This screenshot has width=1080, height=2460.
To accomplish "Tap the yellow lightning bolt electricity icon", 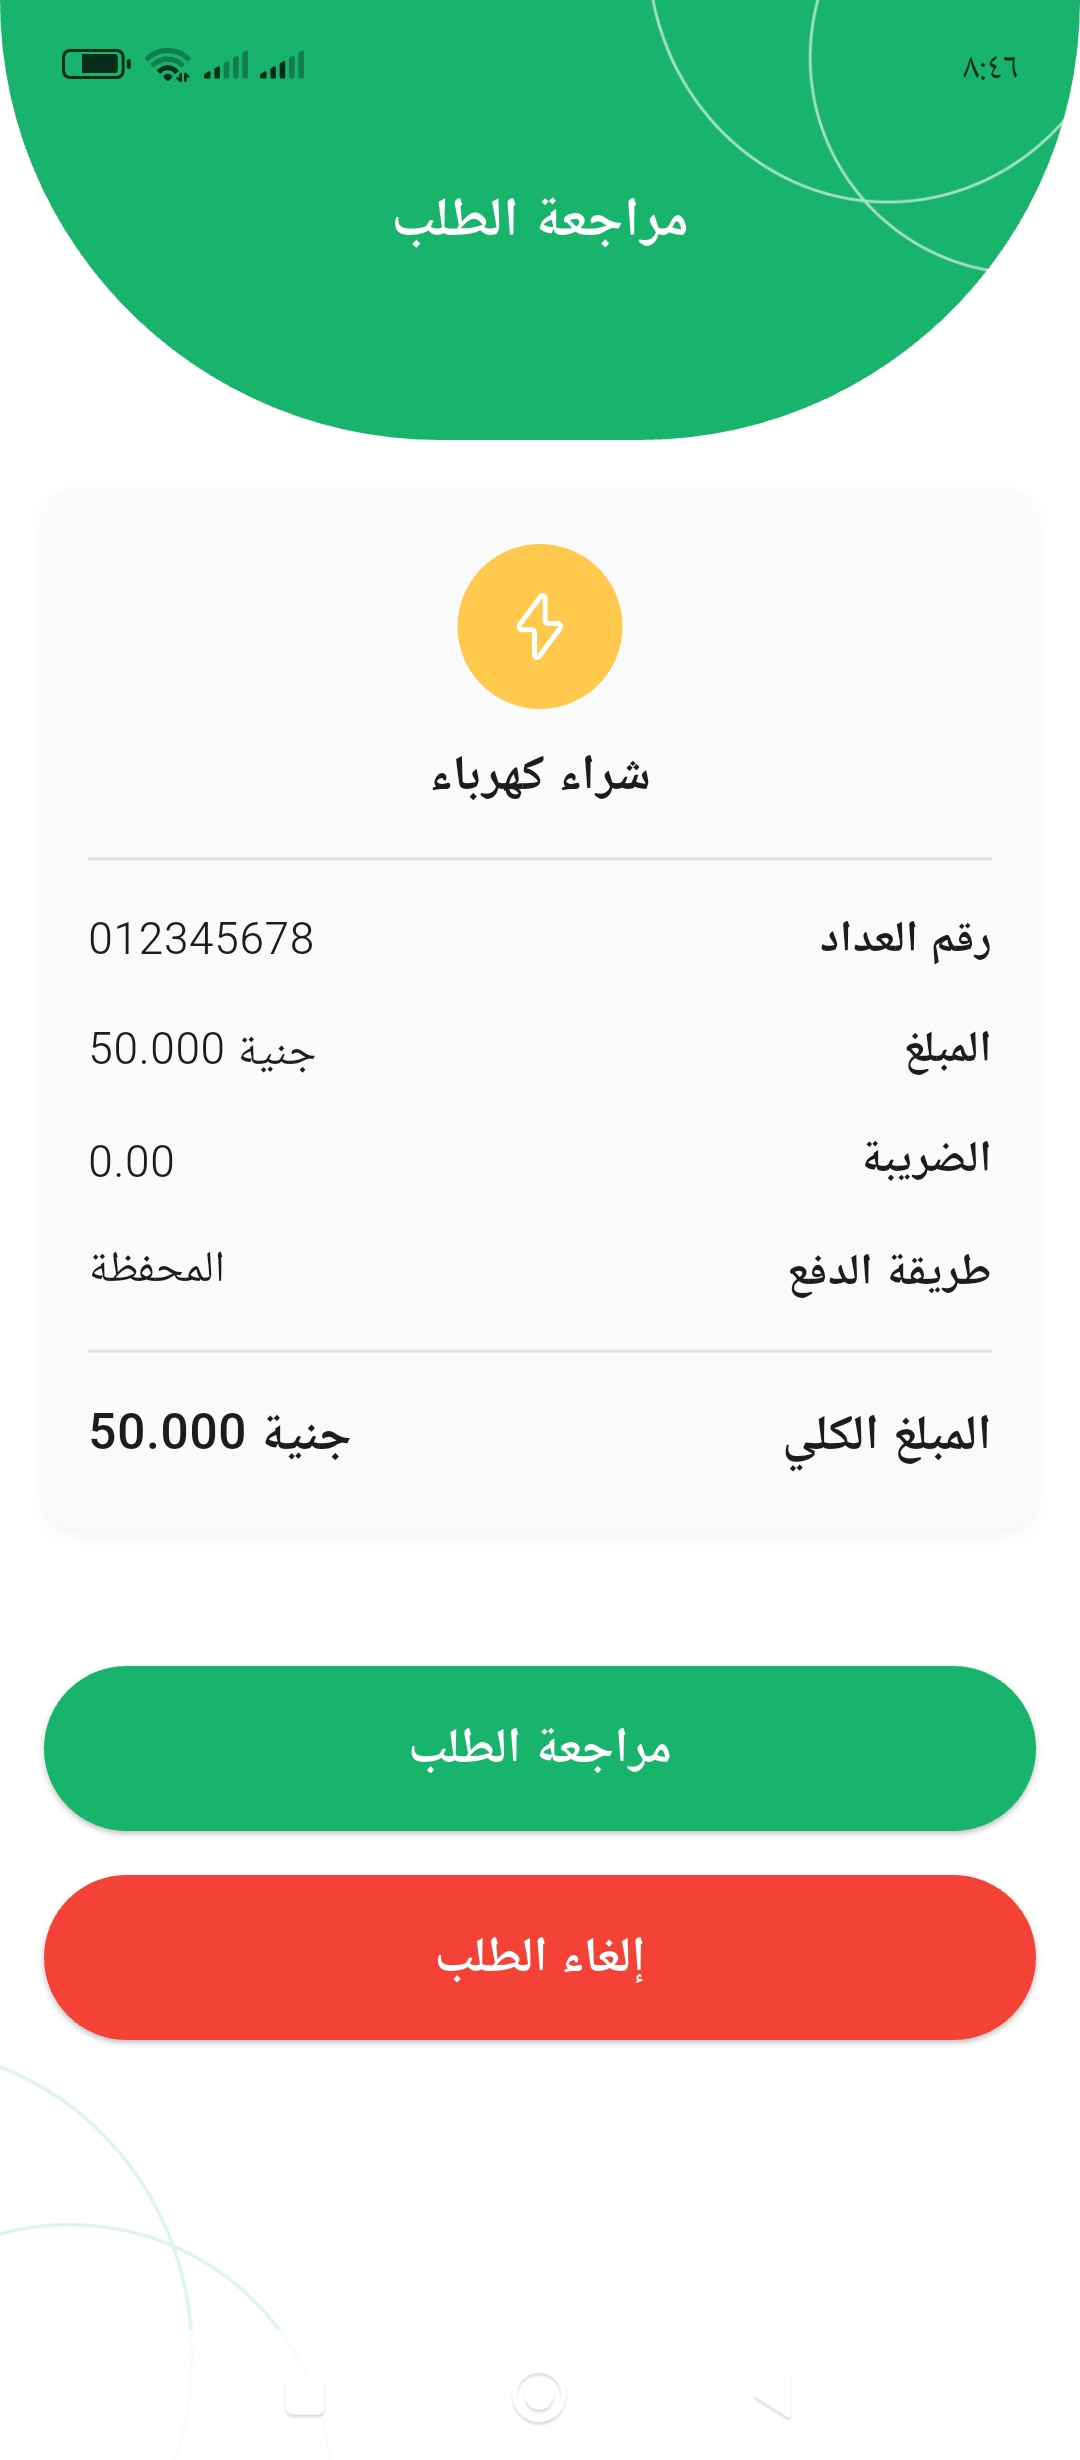I will [540, 627].
